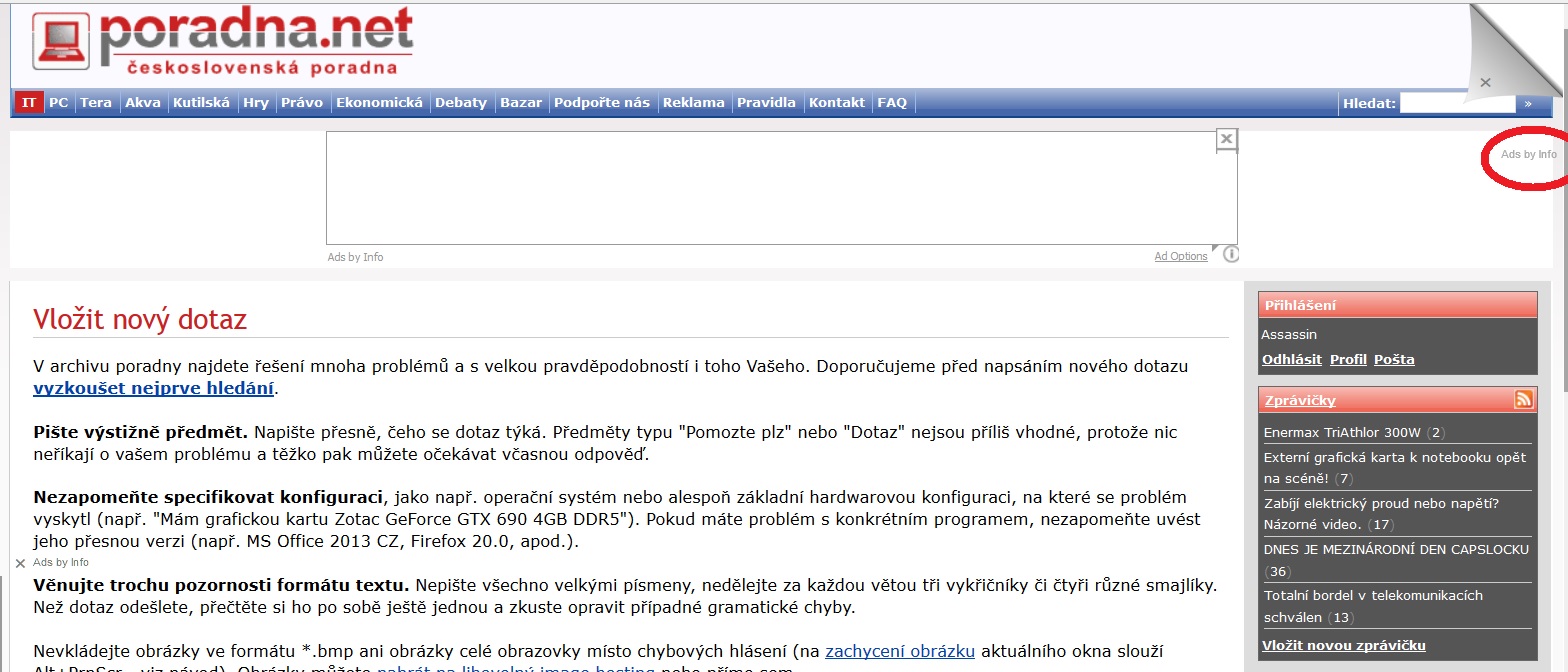Image resolution: width=1568 pixels, height=672 pixels.
Task: Close the banner ad with X box
Action: coord(1227,139)
